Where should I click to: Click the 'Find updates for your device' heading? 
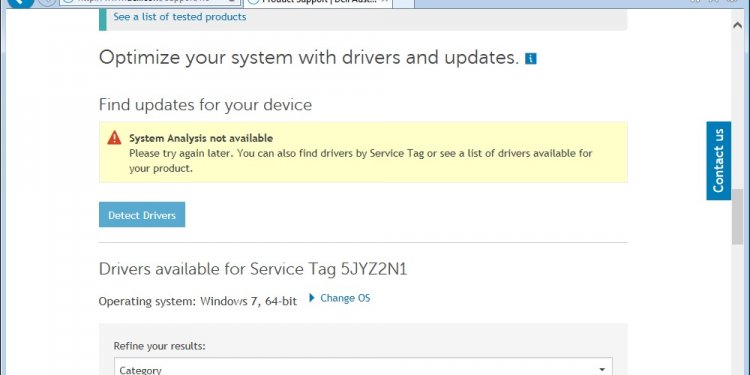click(205, 104)
